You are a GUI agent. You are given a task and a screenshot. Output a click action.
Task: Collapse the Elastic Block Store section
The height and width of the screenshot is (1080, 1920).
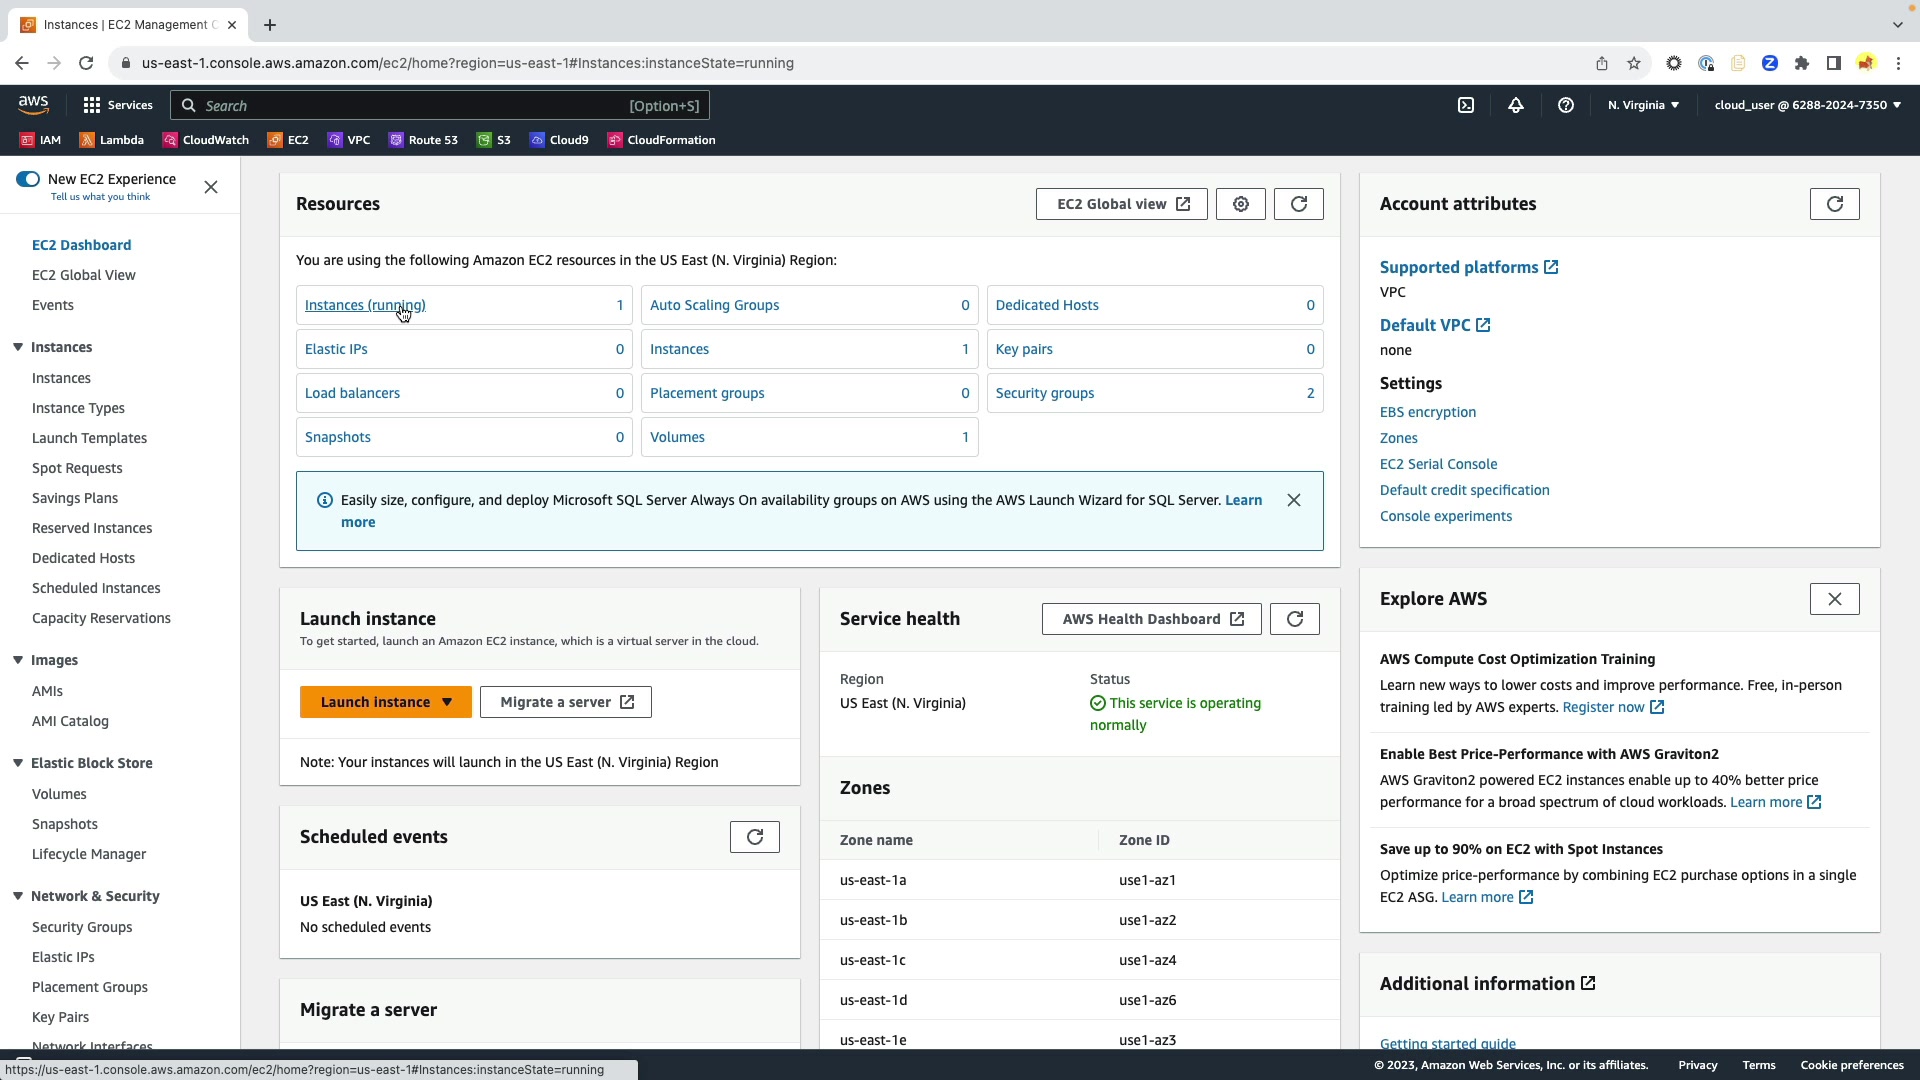pyautogui.click(x=18, y=763)
